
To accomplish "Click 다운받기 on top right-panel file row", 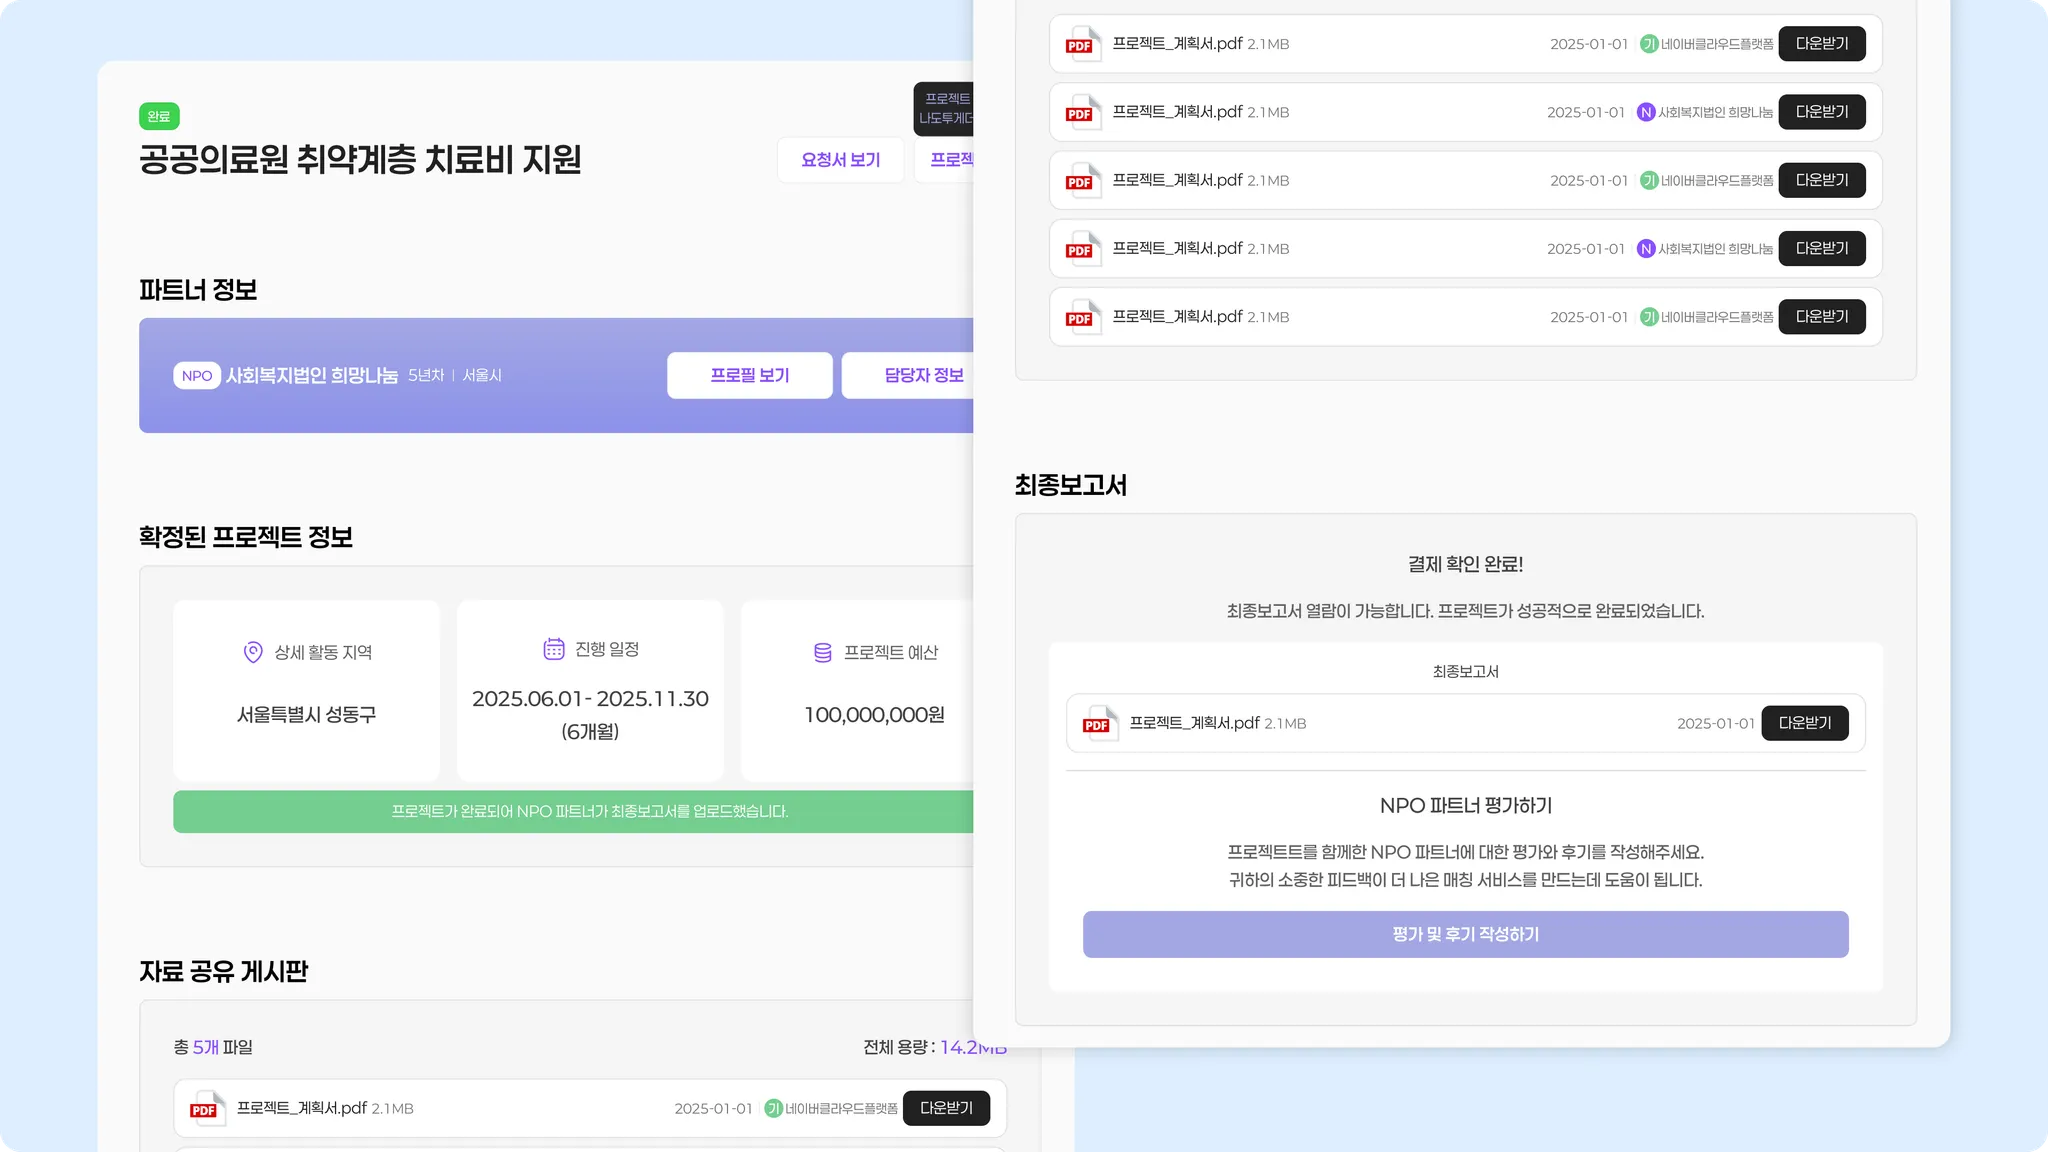I will pyautogui.click(x=1821, y=44).
